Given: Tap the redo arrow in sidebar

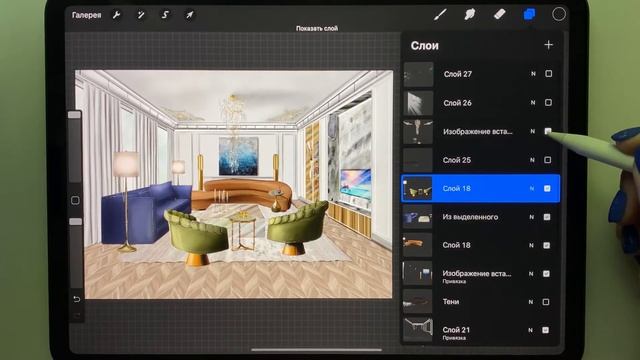Looking at the screenshot, I should tap(76, 315).
